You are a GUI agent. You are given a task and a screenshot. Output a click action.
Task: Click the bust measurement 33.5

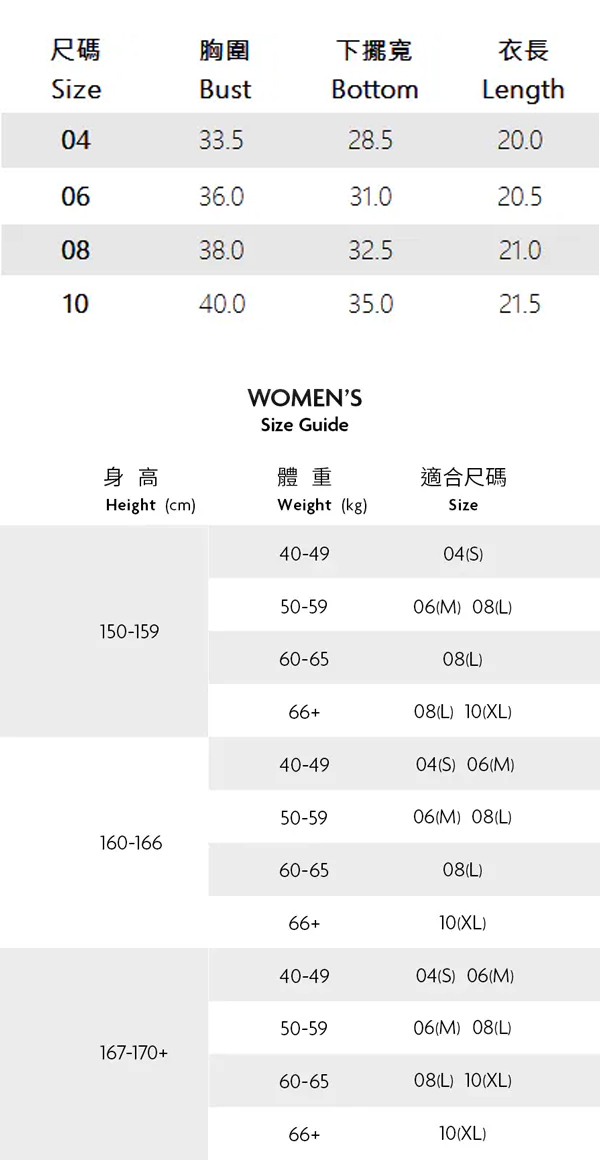(x=221, y=141)
